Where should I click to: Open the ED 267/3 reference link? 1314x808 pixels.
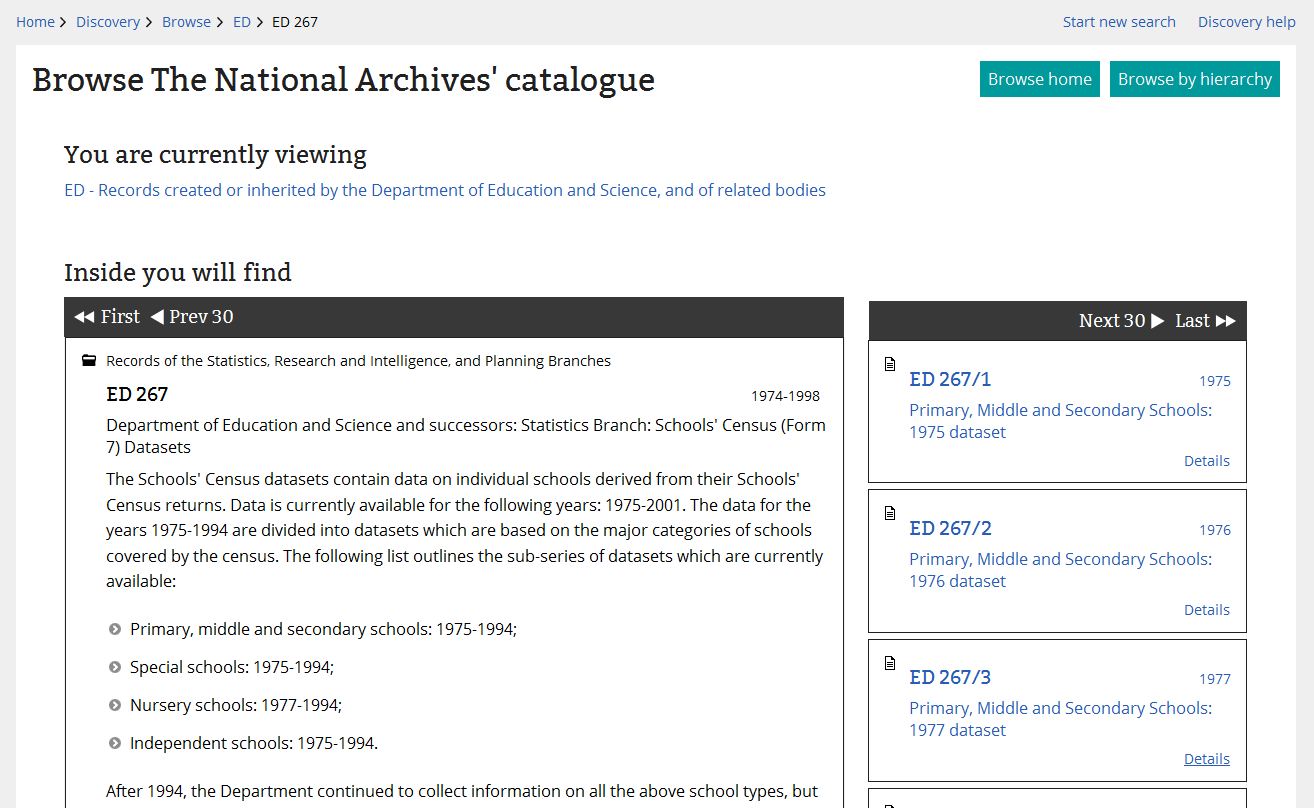[x=950, y=677]
